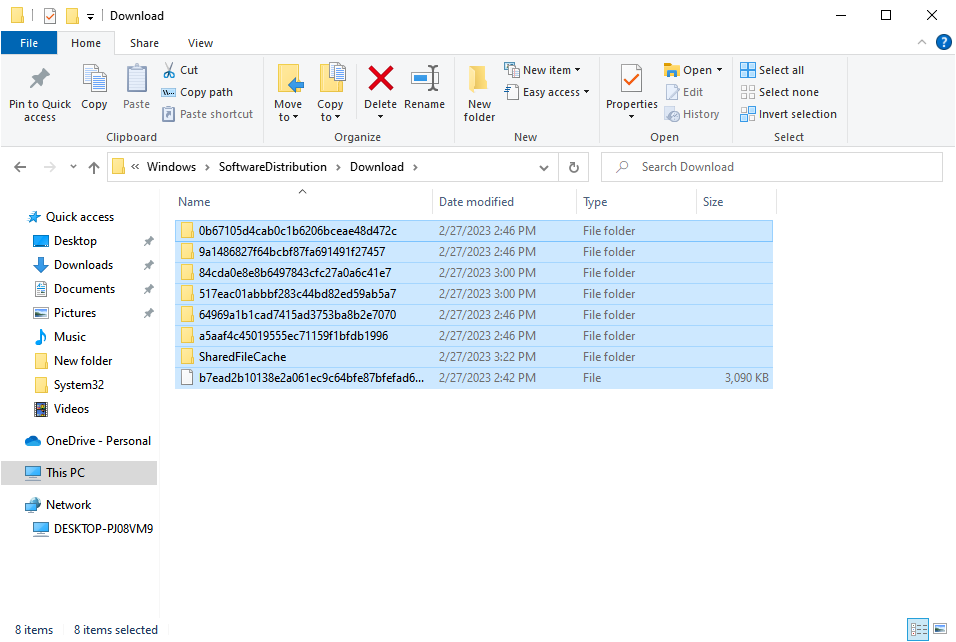Expand the New item dropdown

577,70
